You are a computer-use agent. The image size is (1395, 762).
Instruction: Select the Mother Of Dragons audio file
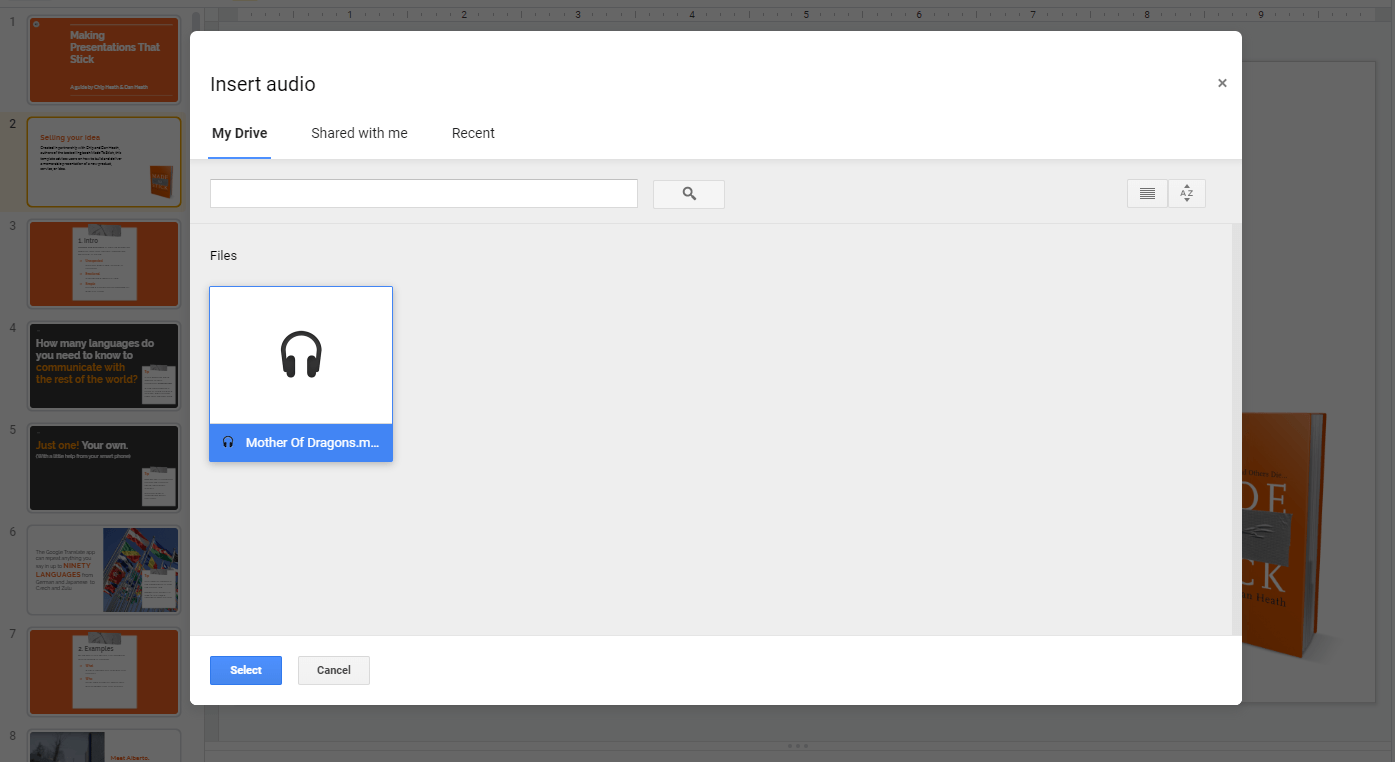click(x=300, y=375)
